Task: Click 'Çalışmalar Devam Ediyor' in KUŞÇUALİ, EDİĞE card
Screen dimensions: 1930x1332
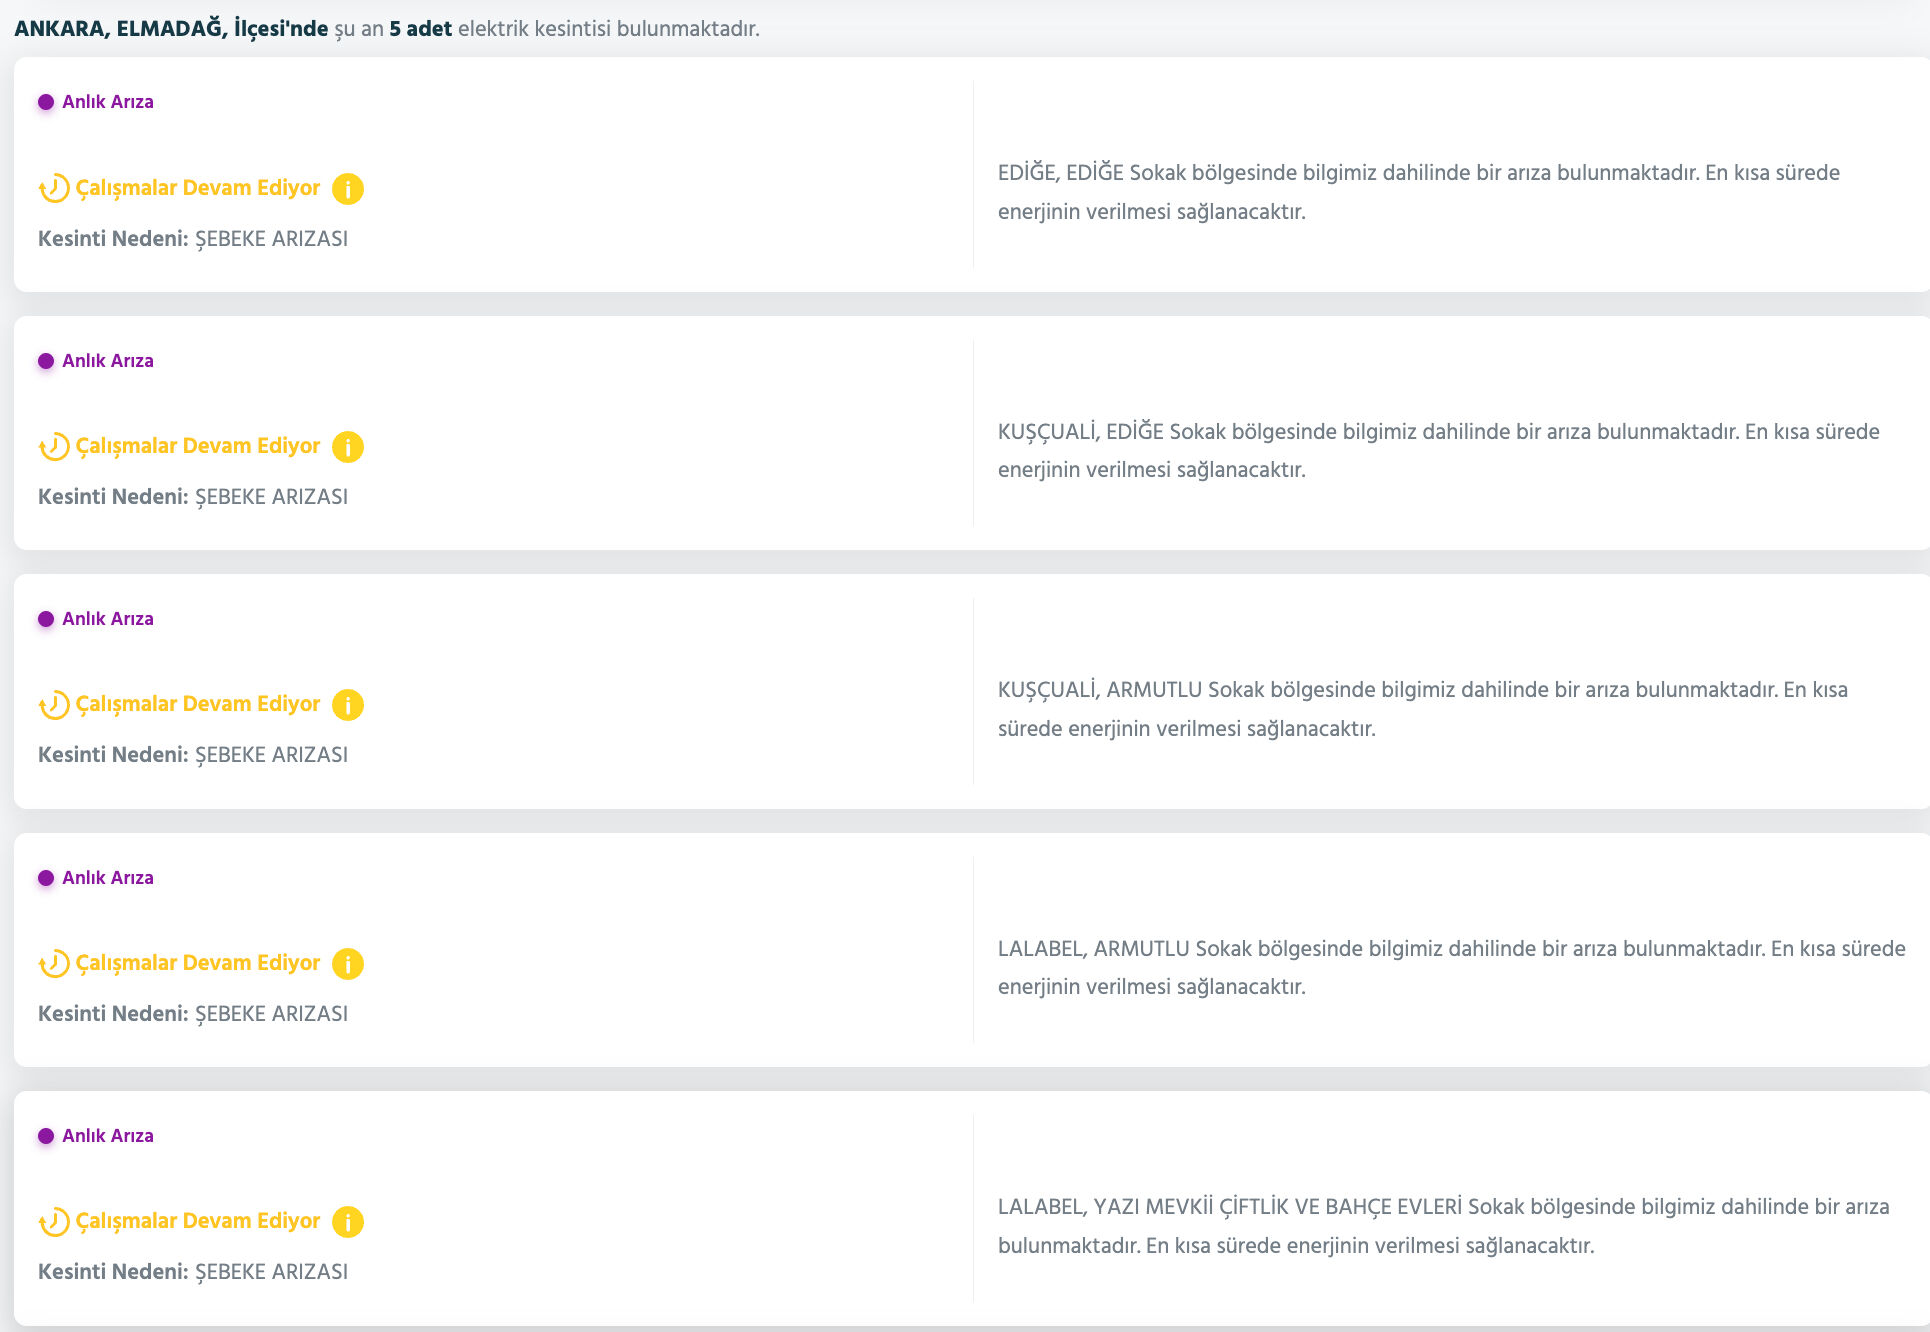Action: [198, 446]
